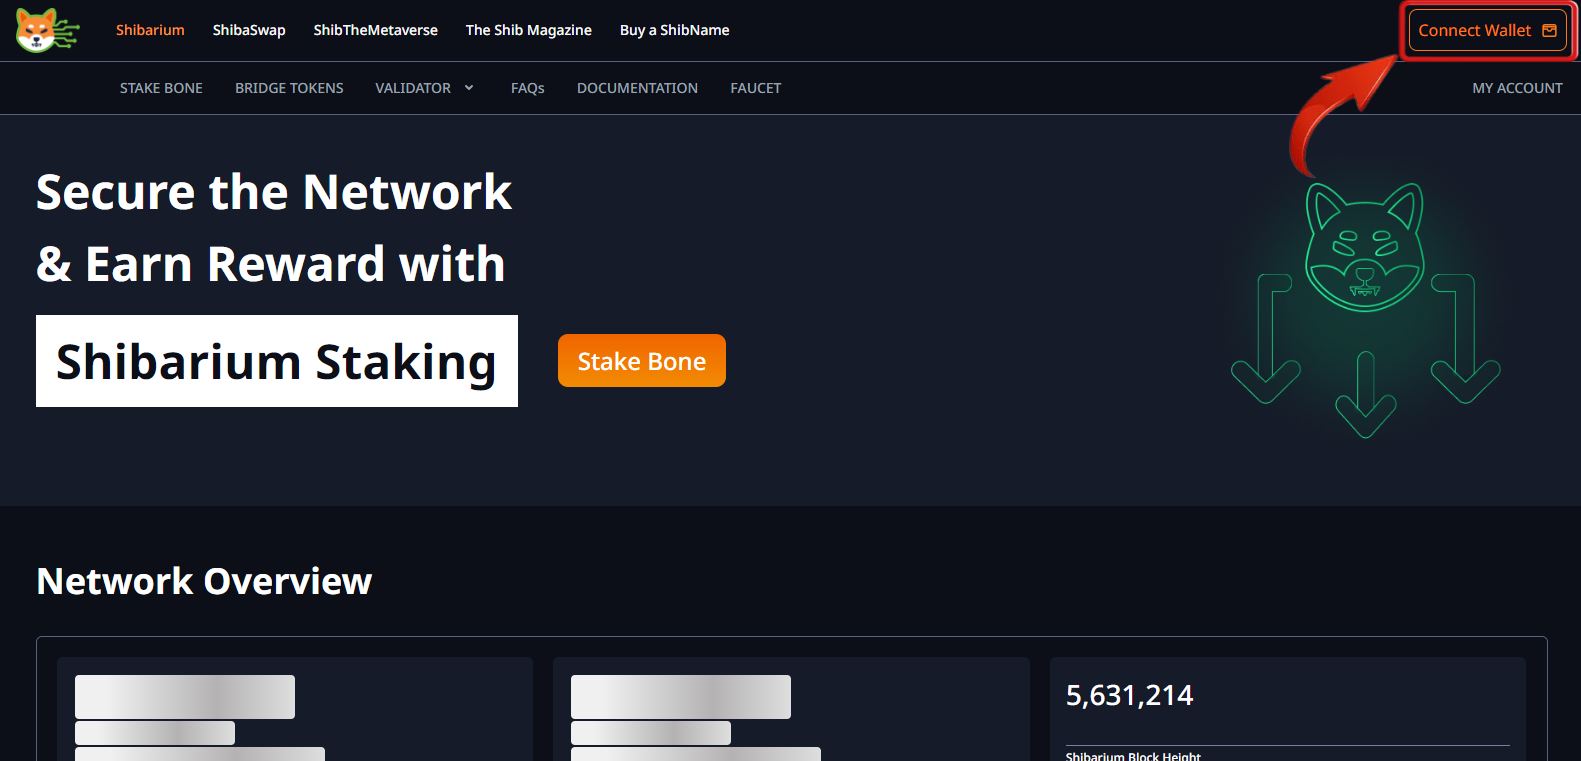Click the orange Stake Bone button
1581x761 pixels.
point(642,361)
